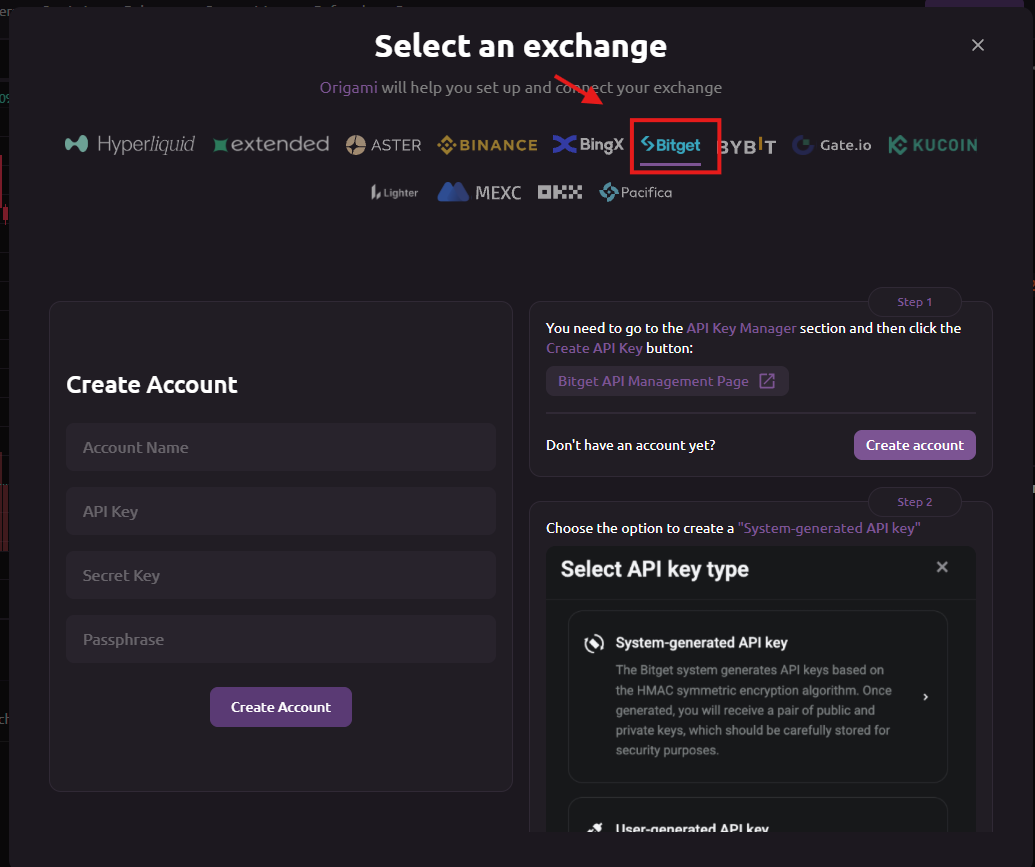Click the Select API key type heading

pyautogui.click(x=655, y=569)
